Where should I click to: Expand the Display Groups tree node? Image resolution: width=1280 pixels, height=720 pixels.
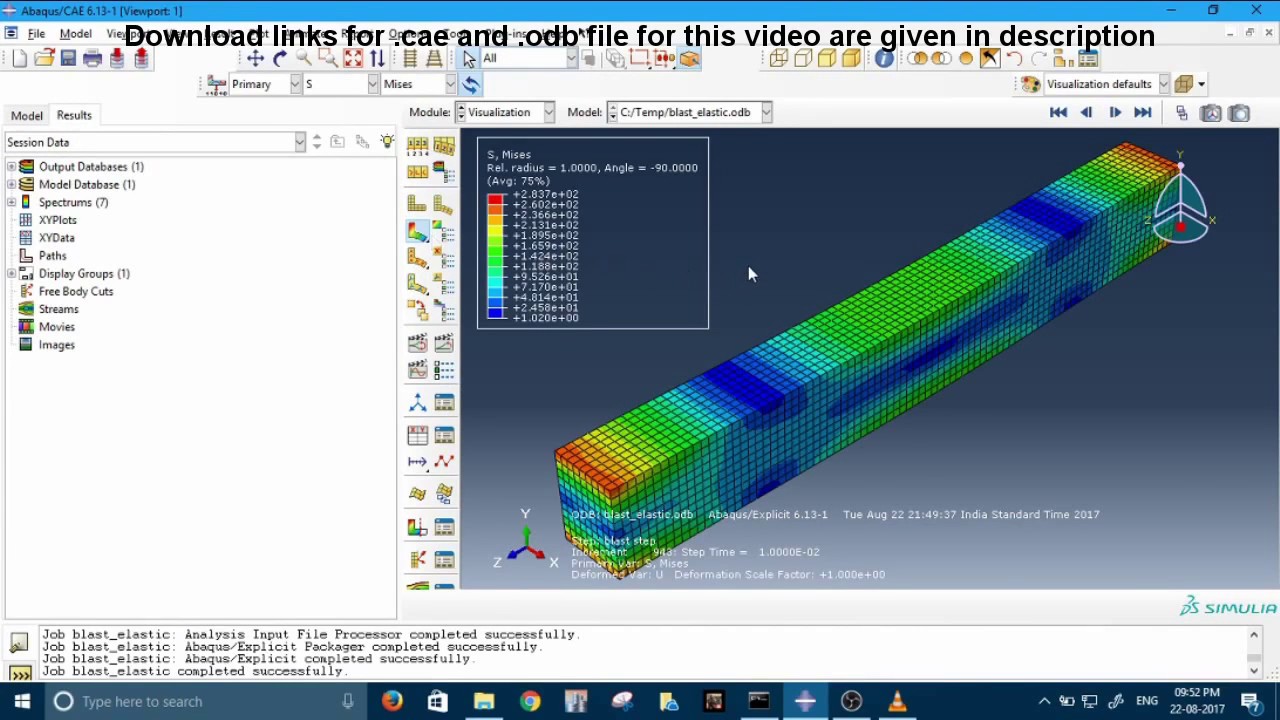coord(11,274)
